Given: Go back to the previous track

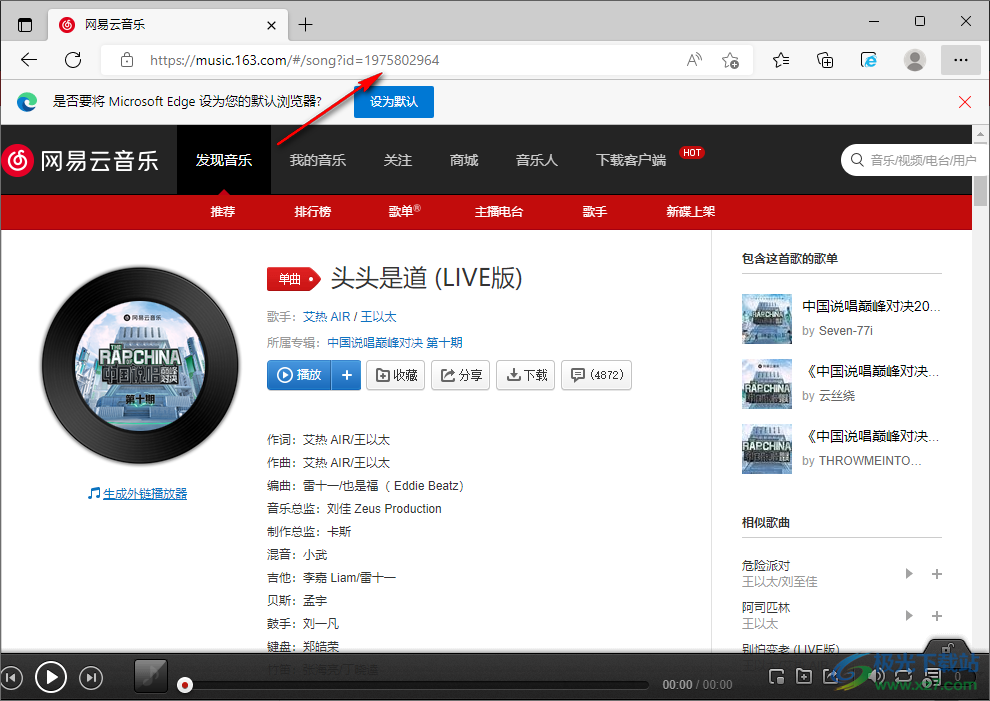Looking at the screenshot, I should pyautogui.click(x=12, y=677).
